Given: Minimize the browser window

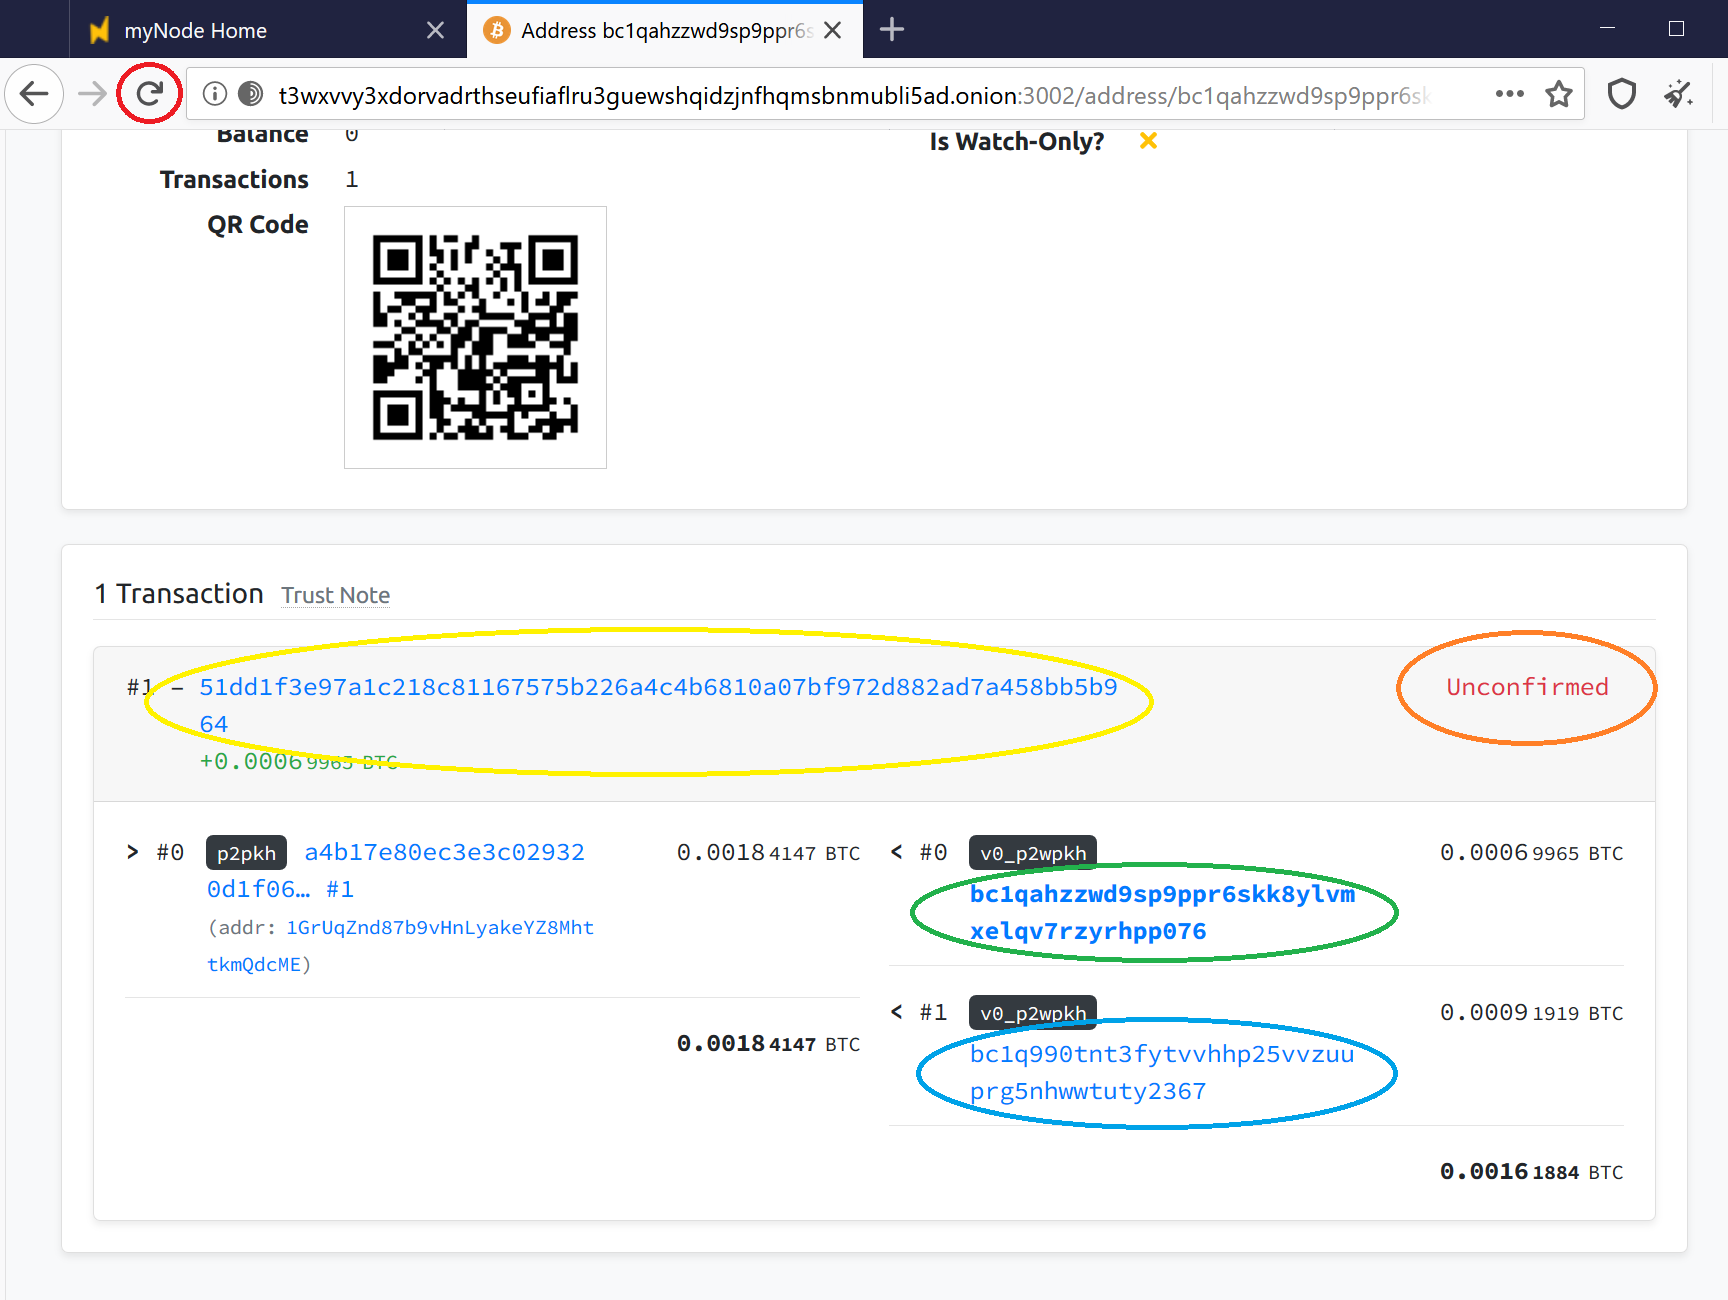Looking at the screenshot, I should pyautogui.click(x=1607, y=29).
